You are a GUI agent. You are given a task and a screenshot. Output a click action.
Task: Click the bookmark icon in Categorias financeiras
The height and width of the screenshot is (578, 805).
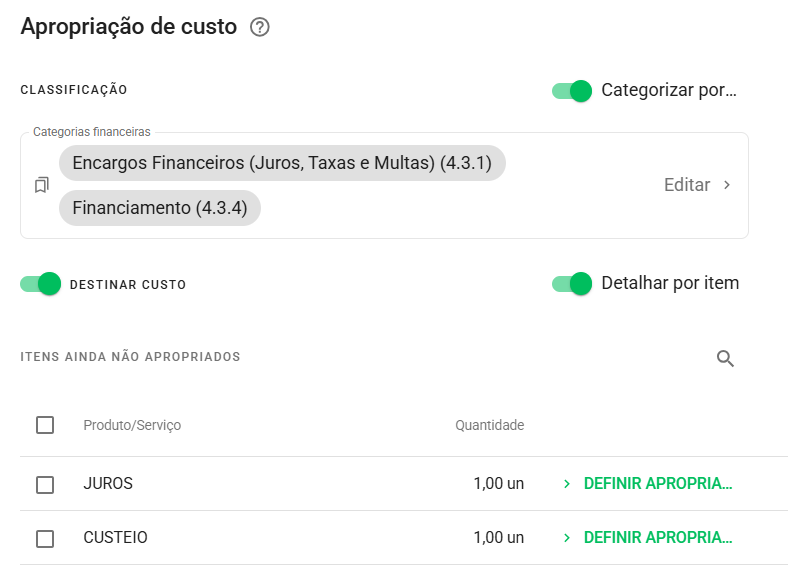(42, 185)
